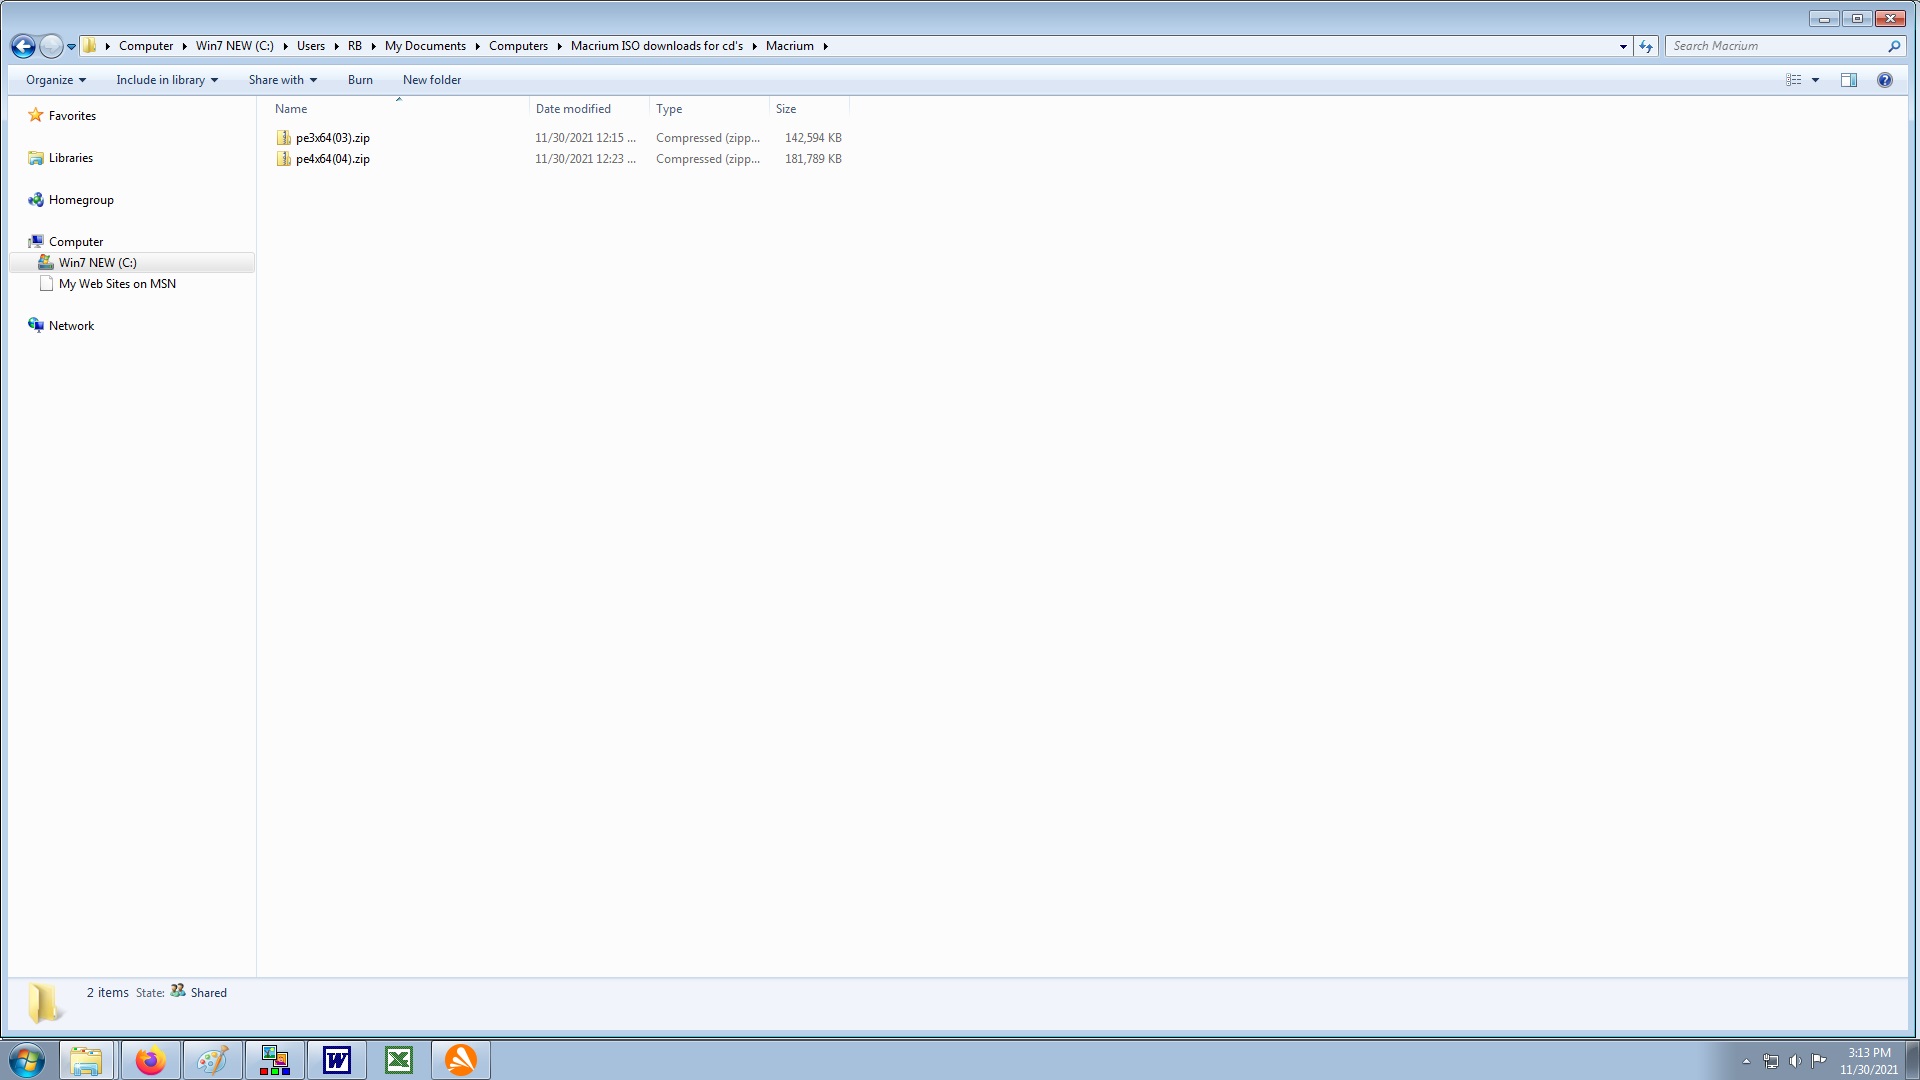
Task: Open address bar history dropdown
Action: [x=1623, y=46]
